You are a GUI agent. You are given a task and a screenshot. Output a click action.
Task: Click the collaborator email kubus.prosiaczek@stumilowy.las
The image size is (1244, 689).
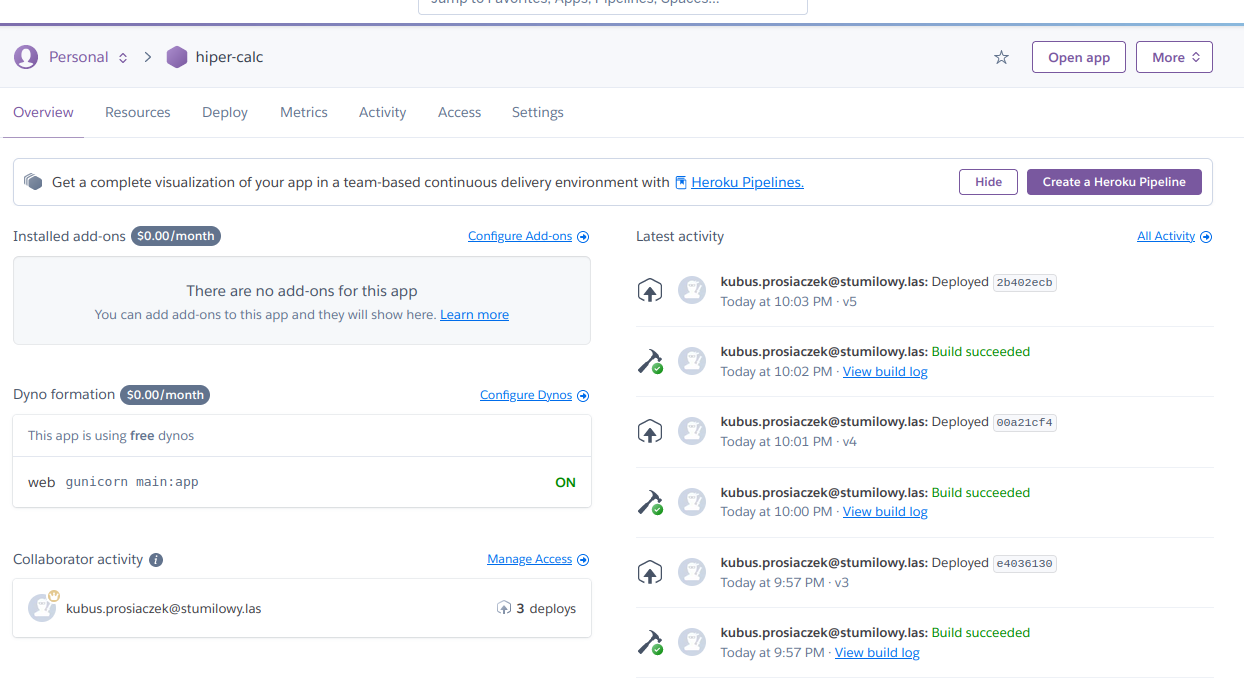(164, 608)
